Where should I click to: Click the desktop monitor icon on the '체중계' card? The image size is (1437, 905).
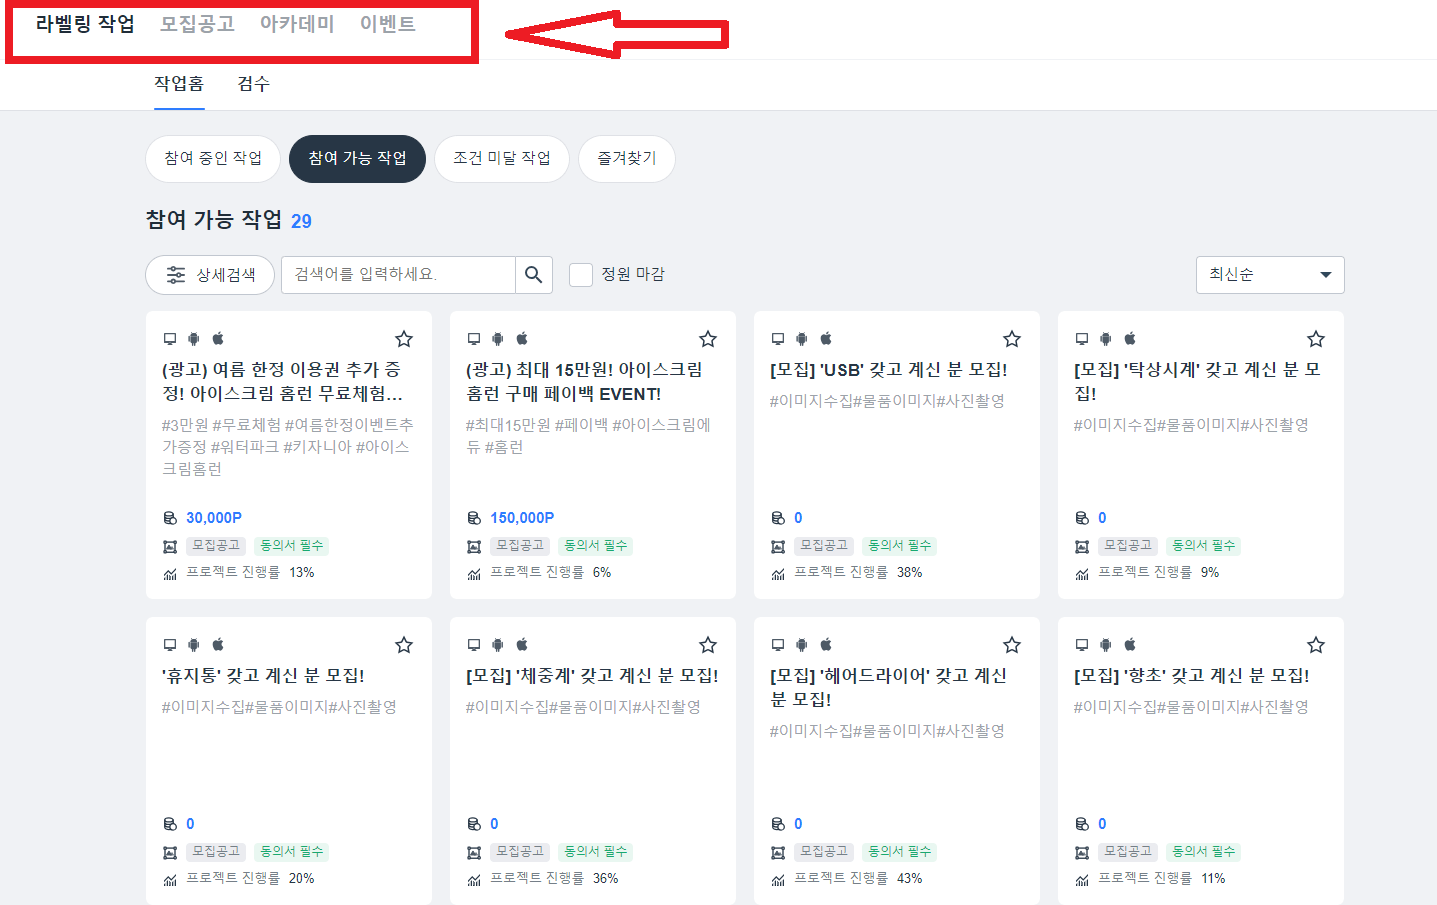point(474,645)
